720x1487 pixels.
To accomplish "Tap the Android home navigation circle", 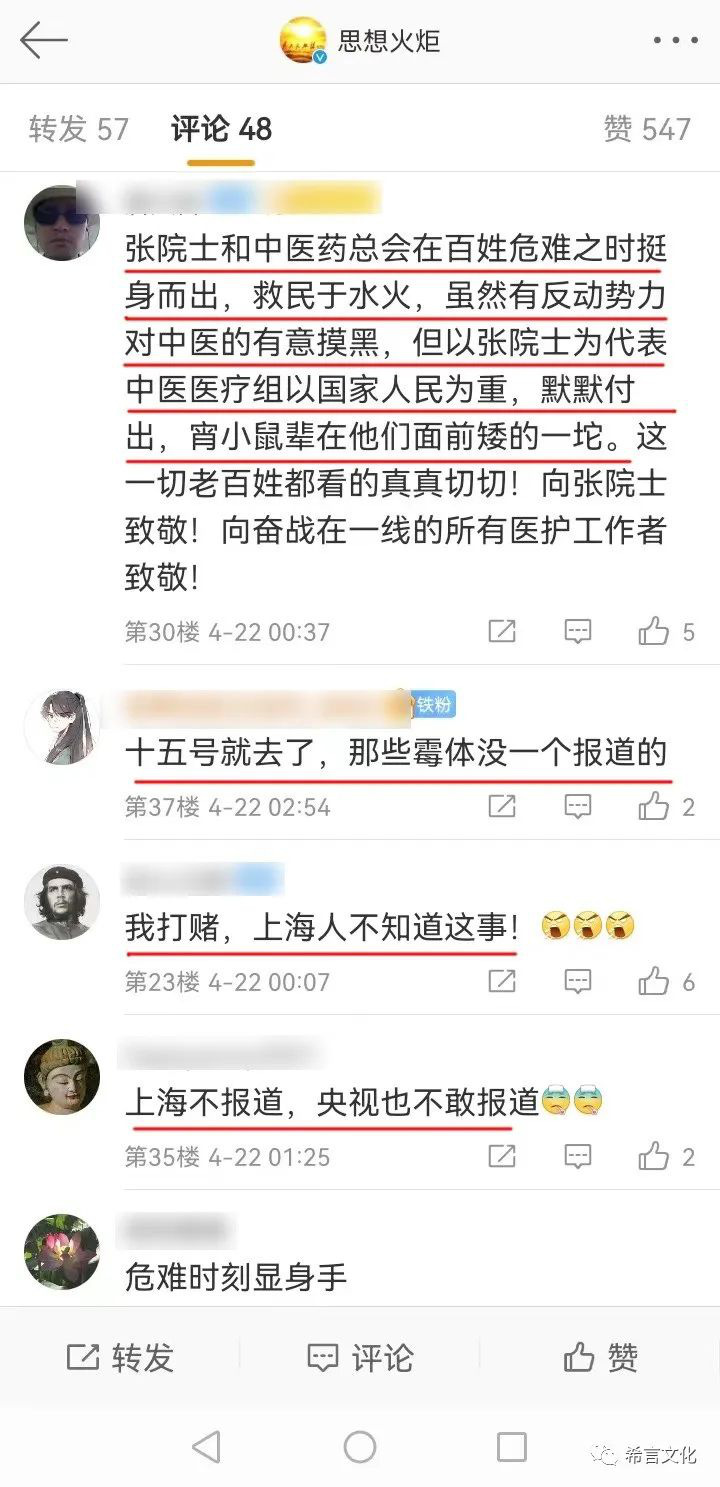I will pos(360,1446).
